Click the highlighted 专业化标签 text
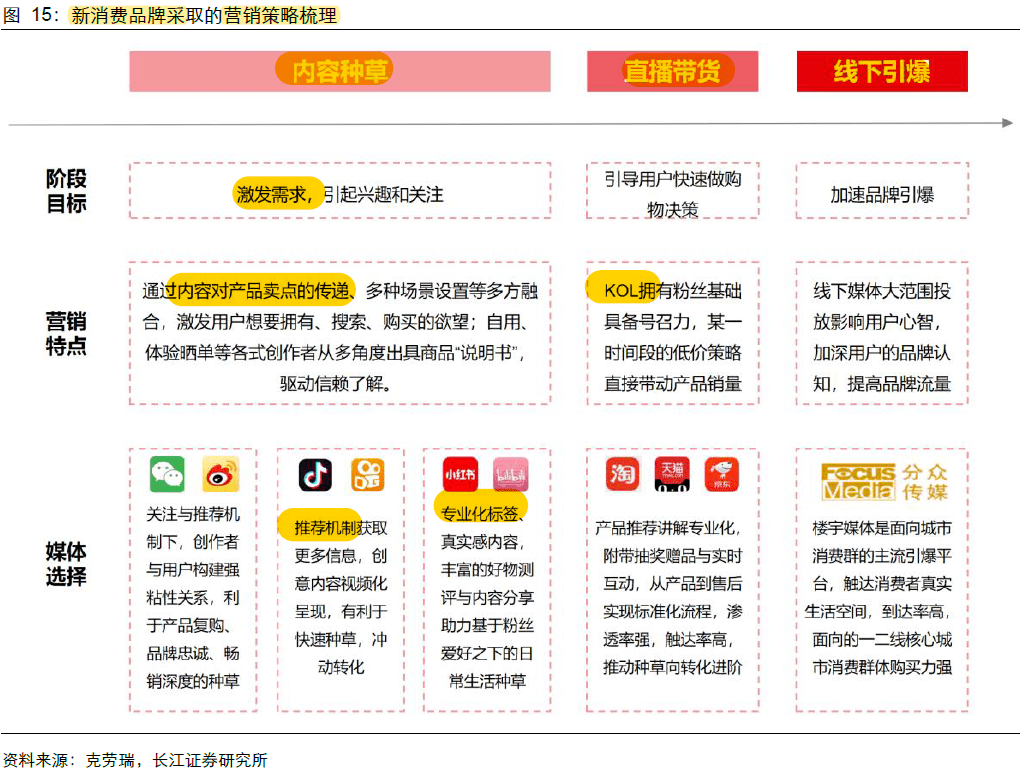1028x773 pixels. (481, 513)
